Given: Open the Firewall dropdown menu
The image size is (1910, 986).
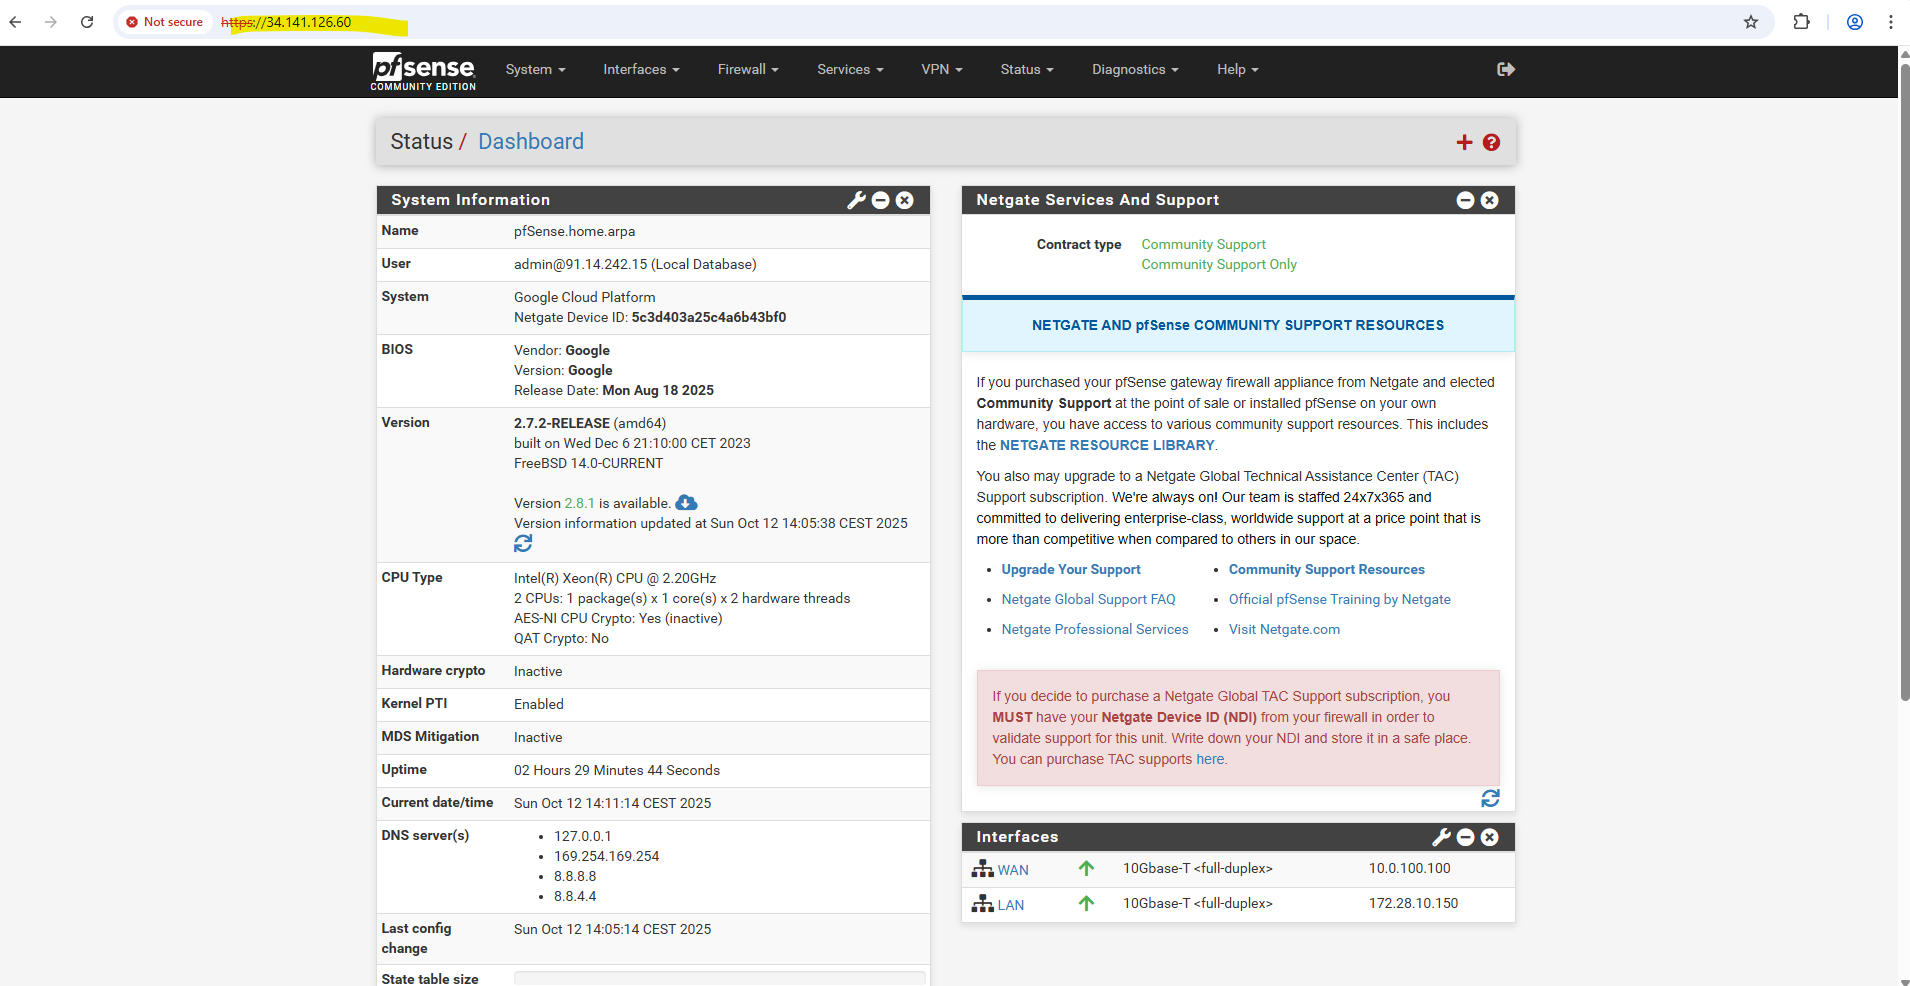Looking at the screenshot, I should click(x=747, y=69).
